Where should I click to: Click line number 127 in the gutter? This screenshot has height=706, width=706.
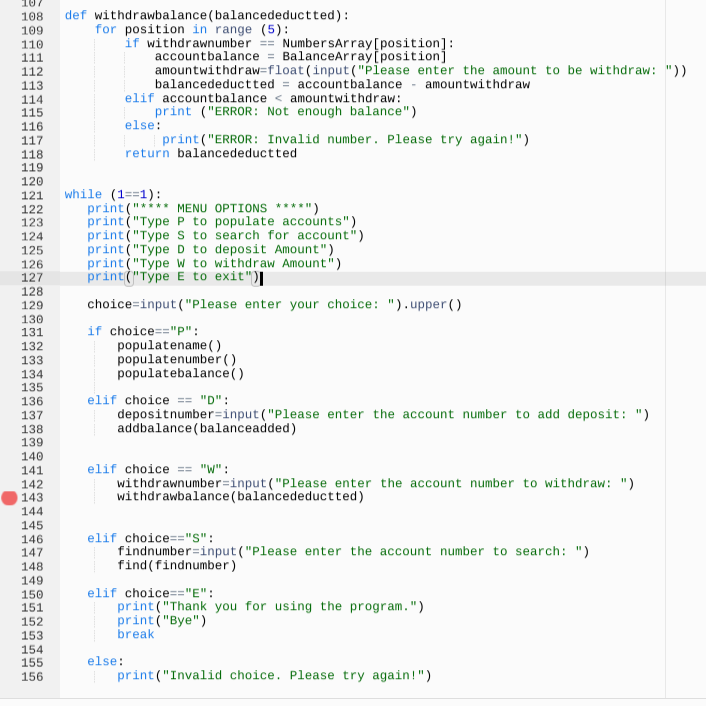32,278
